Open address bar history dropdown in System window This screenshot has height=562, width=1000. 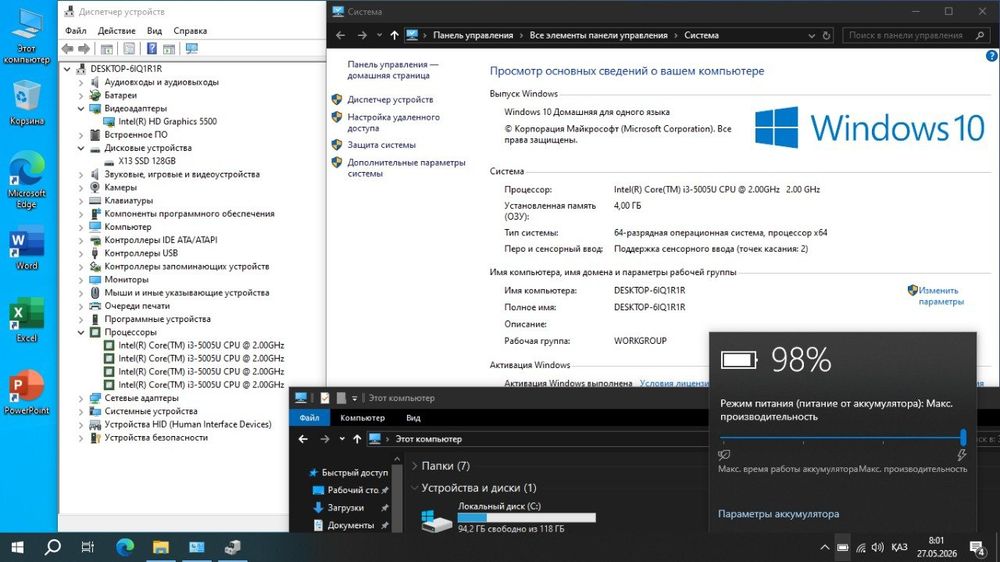pos(811,36)
